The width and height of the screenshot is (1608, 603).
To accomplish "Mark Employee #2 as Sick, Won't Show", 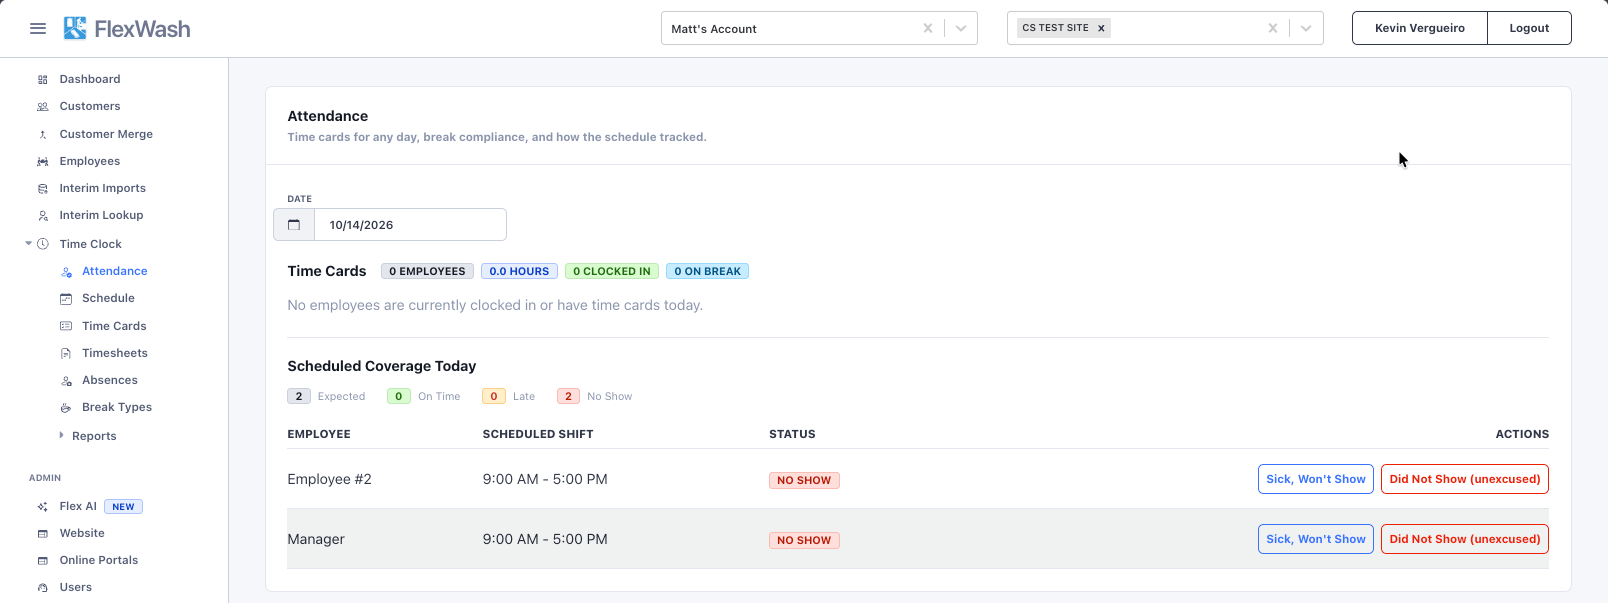I will click(1316, 479).
